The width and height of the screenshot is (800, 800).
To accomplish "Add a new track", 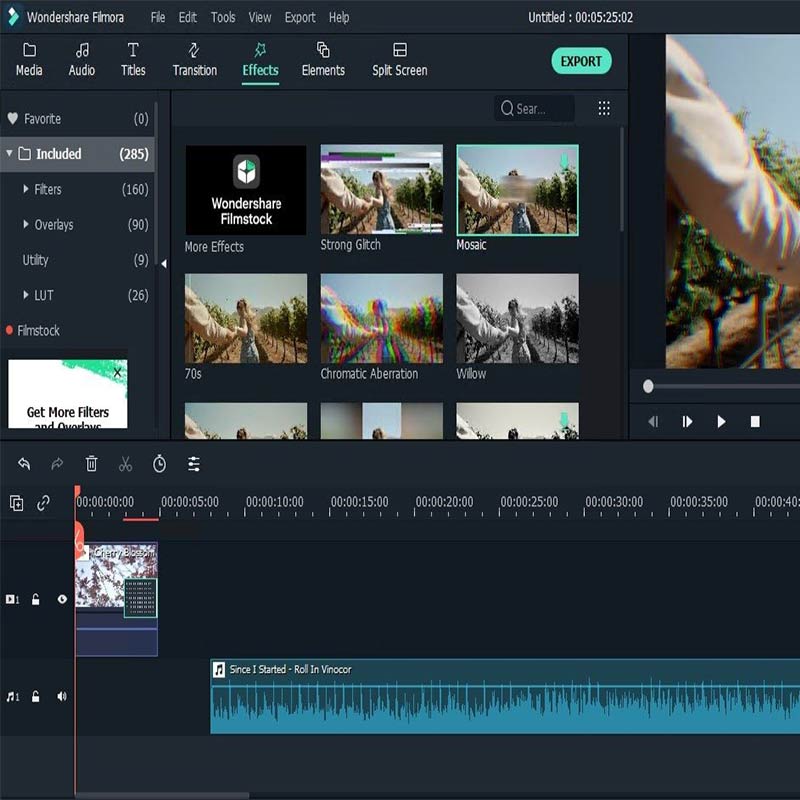I will point(17,503).
